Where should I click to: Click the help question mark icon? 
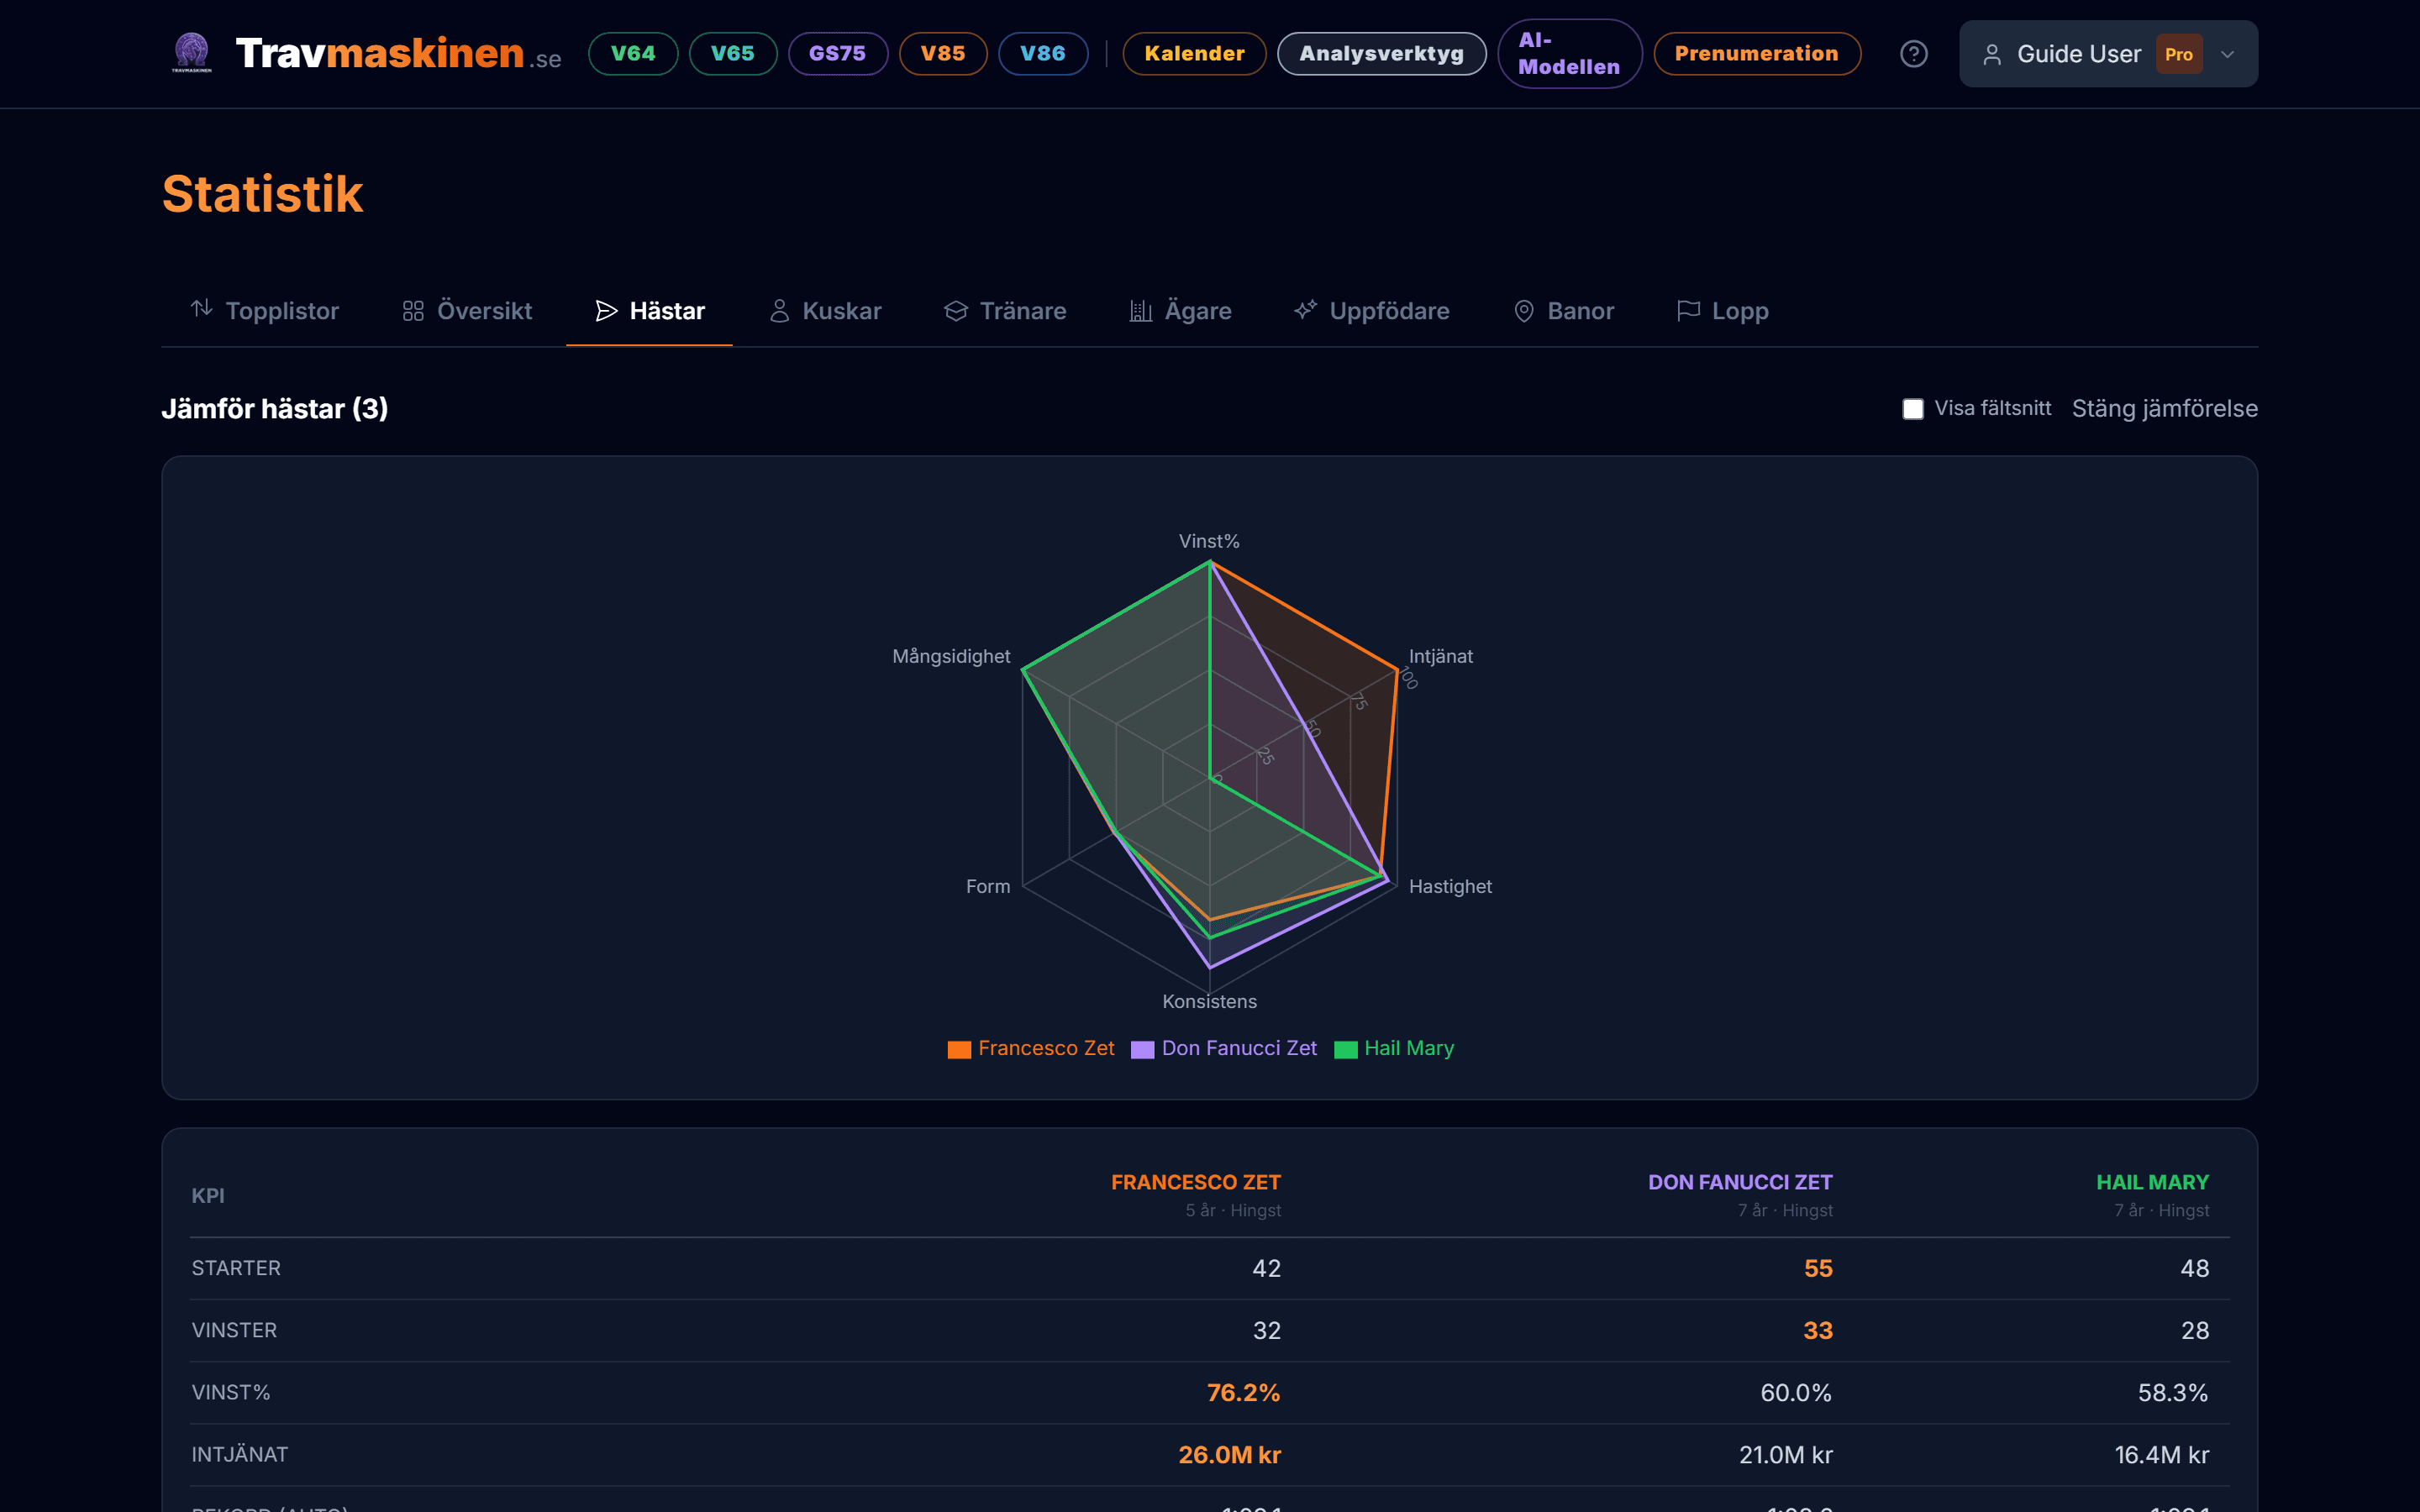(x=1913, y=54)
